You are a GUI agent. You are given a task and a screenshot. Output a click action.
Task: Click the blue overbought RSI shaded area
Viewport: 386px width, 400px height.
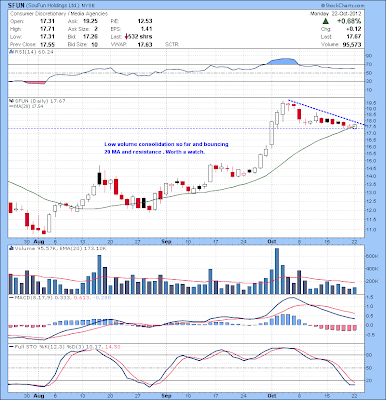click(x=282, y=61)
